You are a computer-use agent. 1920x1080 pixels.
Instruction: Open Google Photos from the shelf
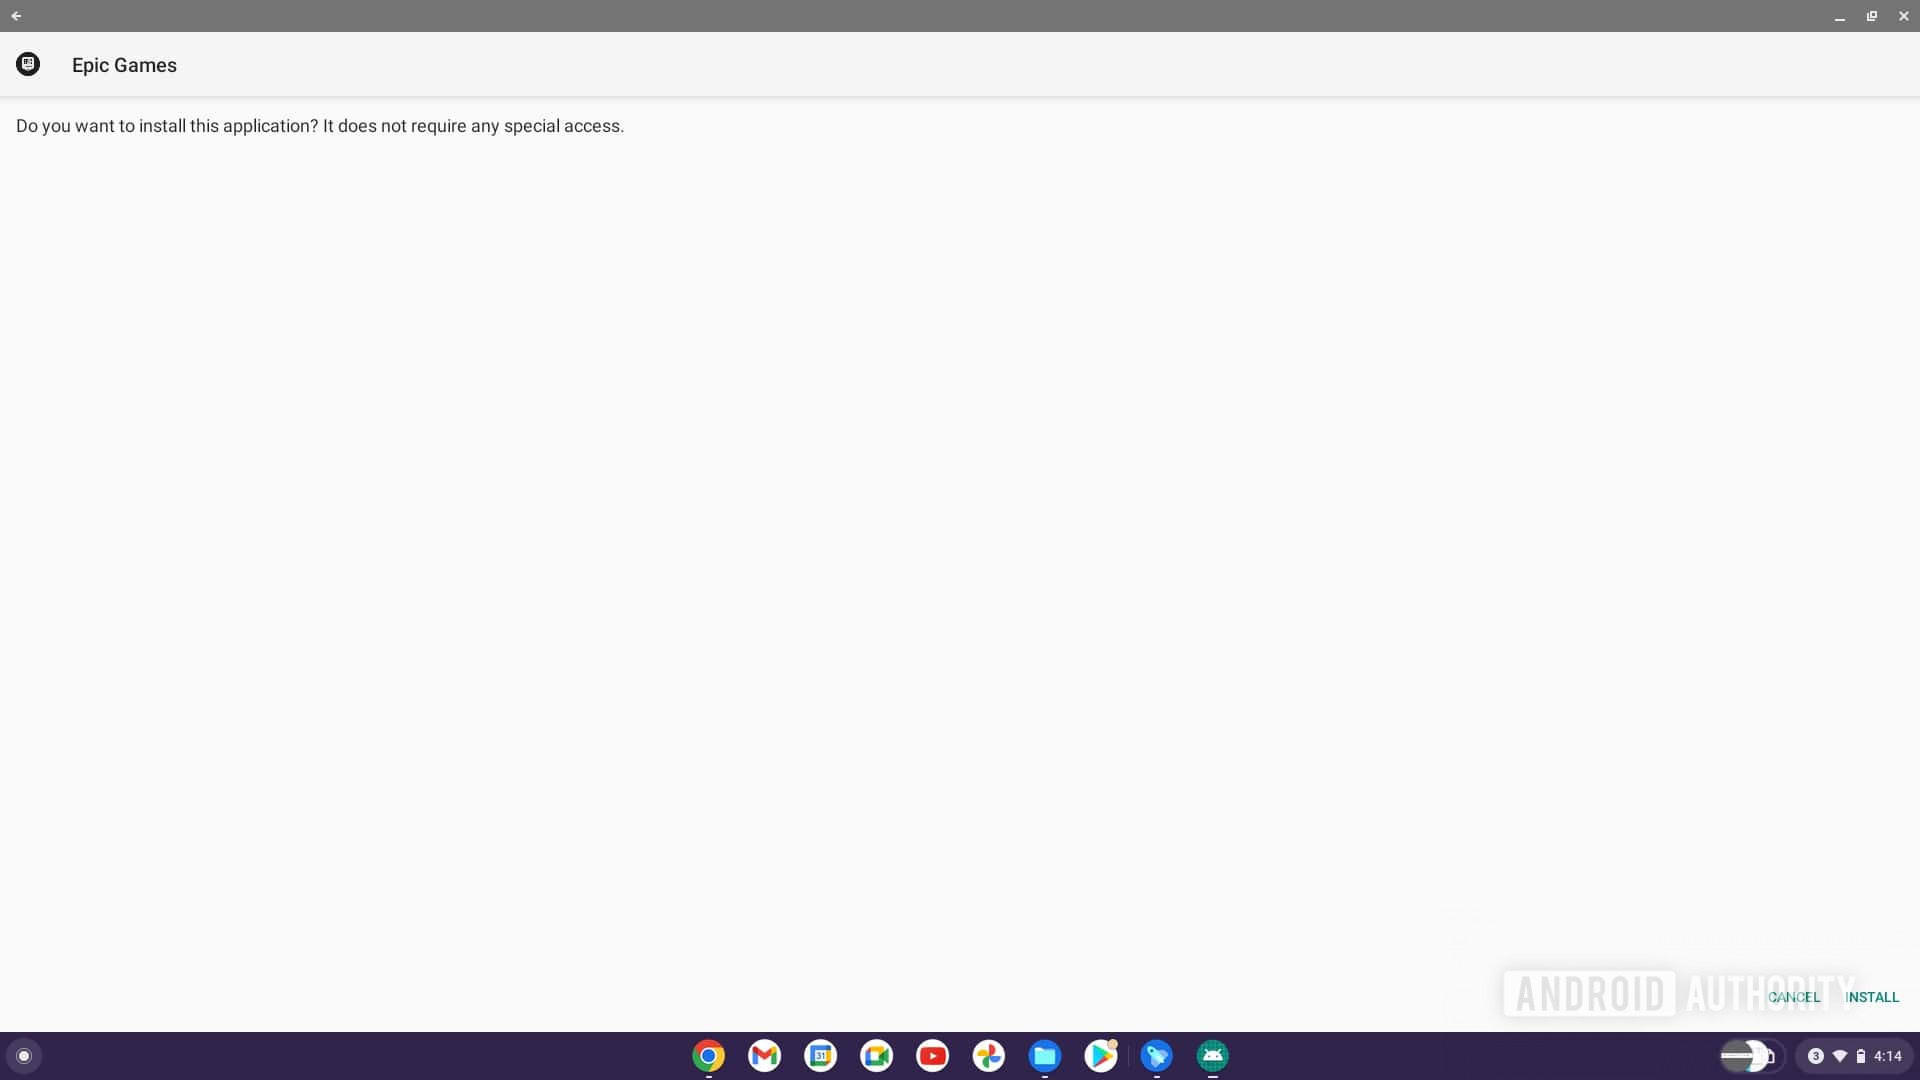pyautogui.click(x=988, y=1056)
